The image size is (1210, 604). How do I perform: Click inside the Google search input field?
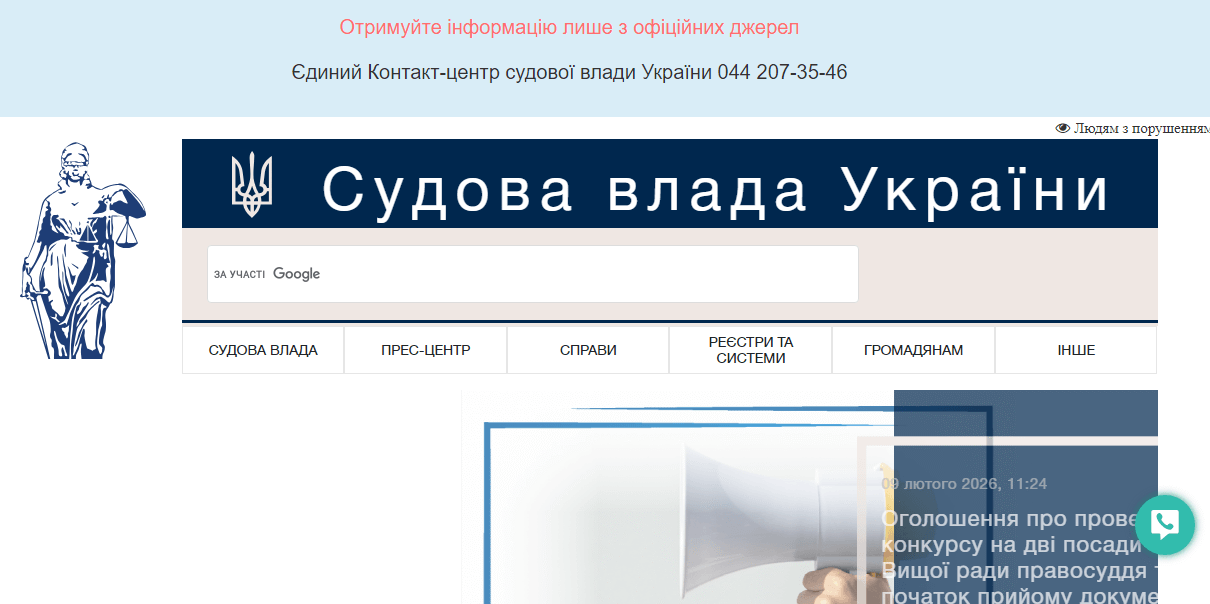coord(533,273)
